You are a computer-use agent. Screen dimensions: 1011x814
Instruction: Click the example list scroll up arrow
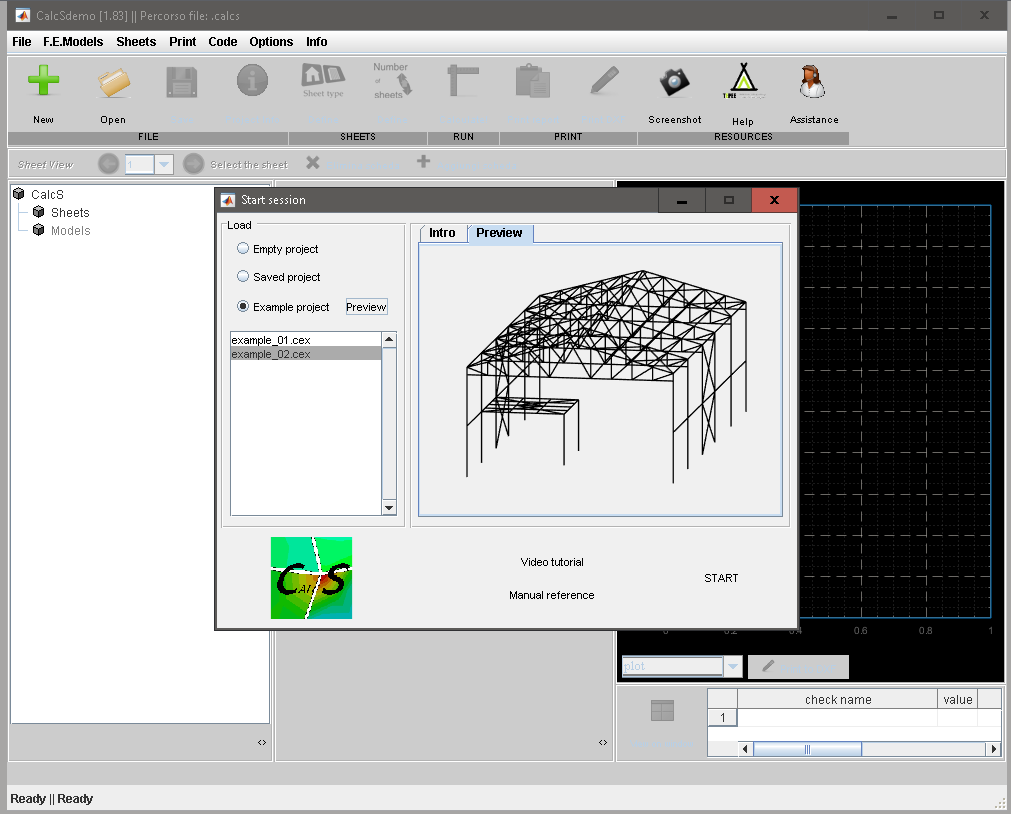[x=389, y=339]
